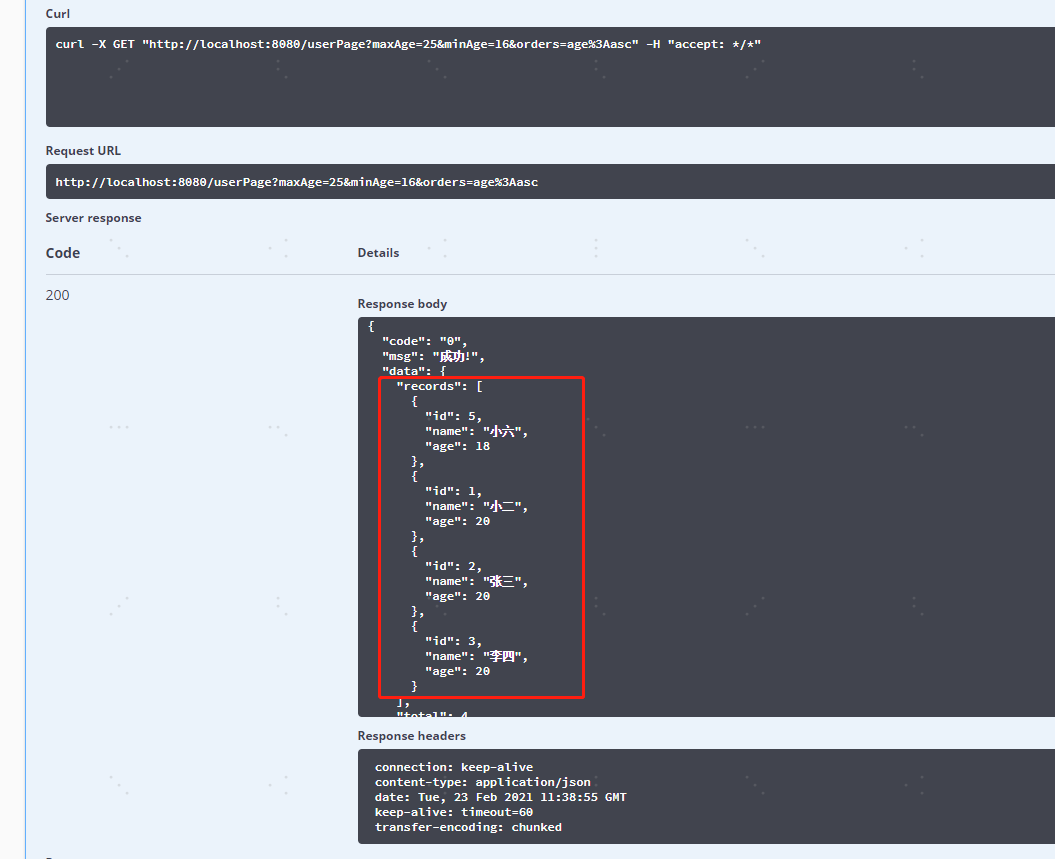
Task: Select the 200 status code
Action: click(58, 295)
